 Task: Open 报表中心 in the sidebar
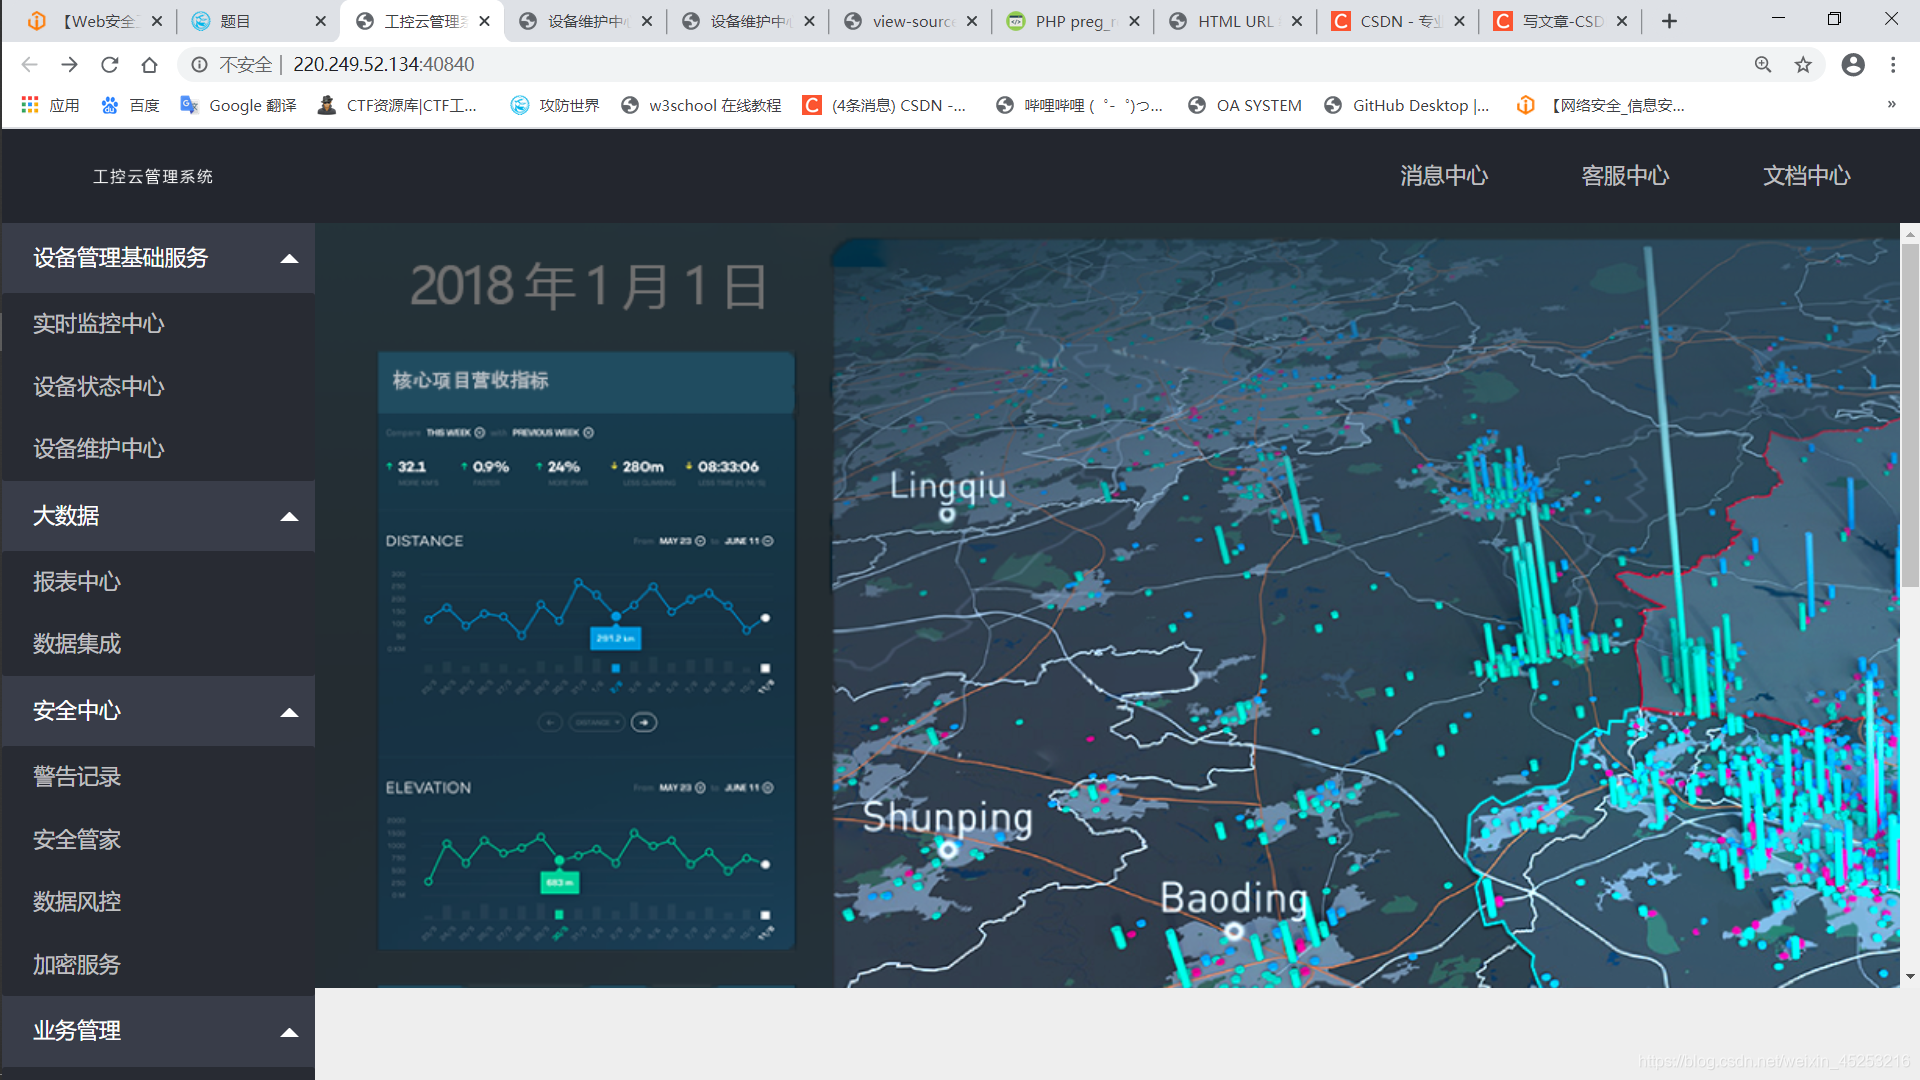coord(76,582)
